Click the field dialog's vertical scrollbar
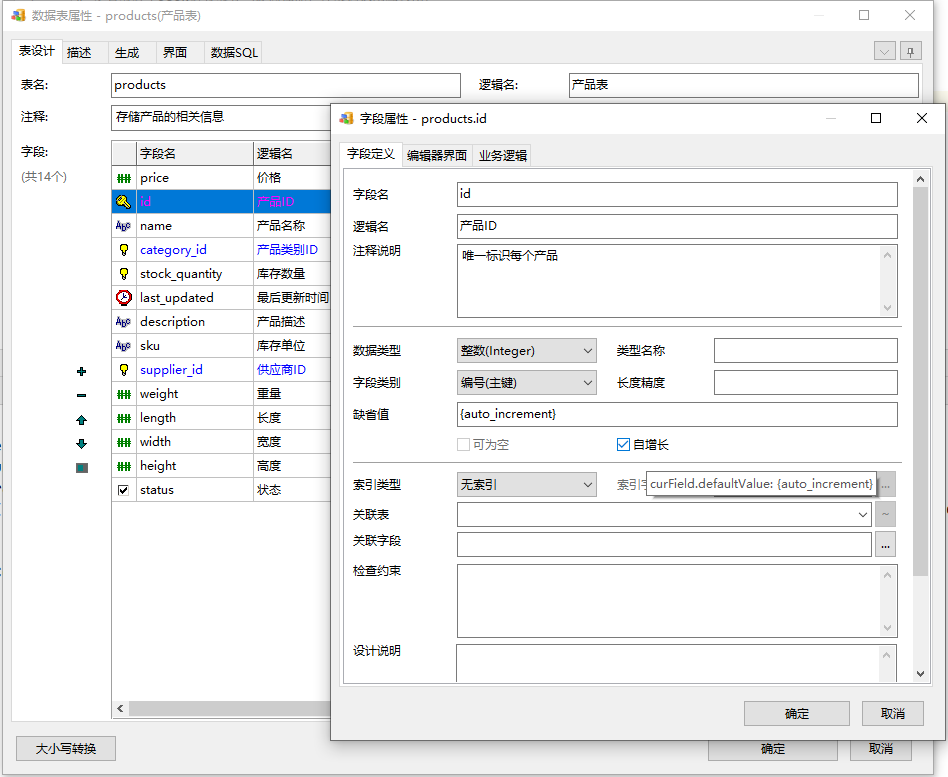The image size is (948, 777). tap(920, 380)
